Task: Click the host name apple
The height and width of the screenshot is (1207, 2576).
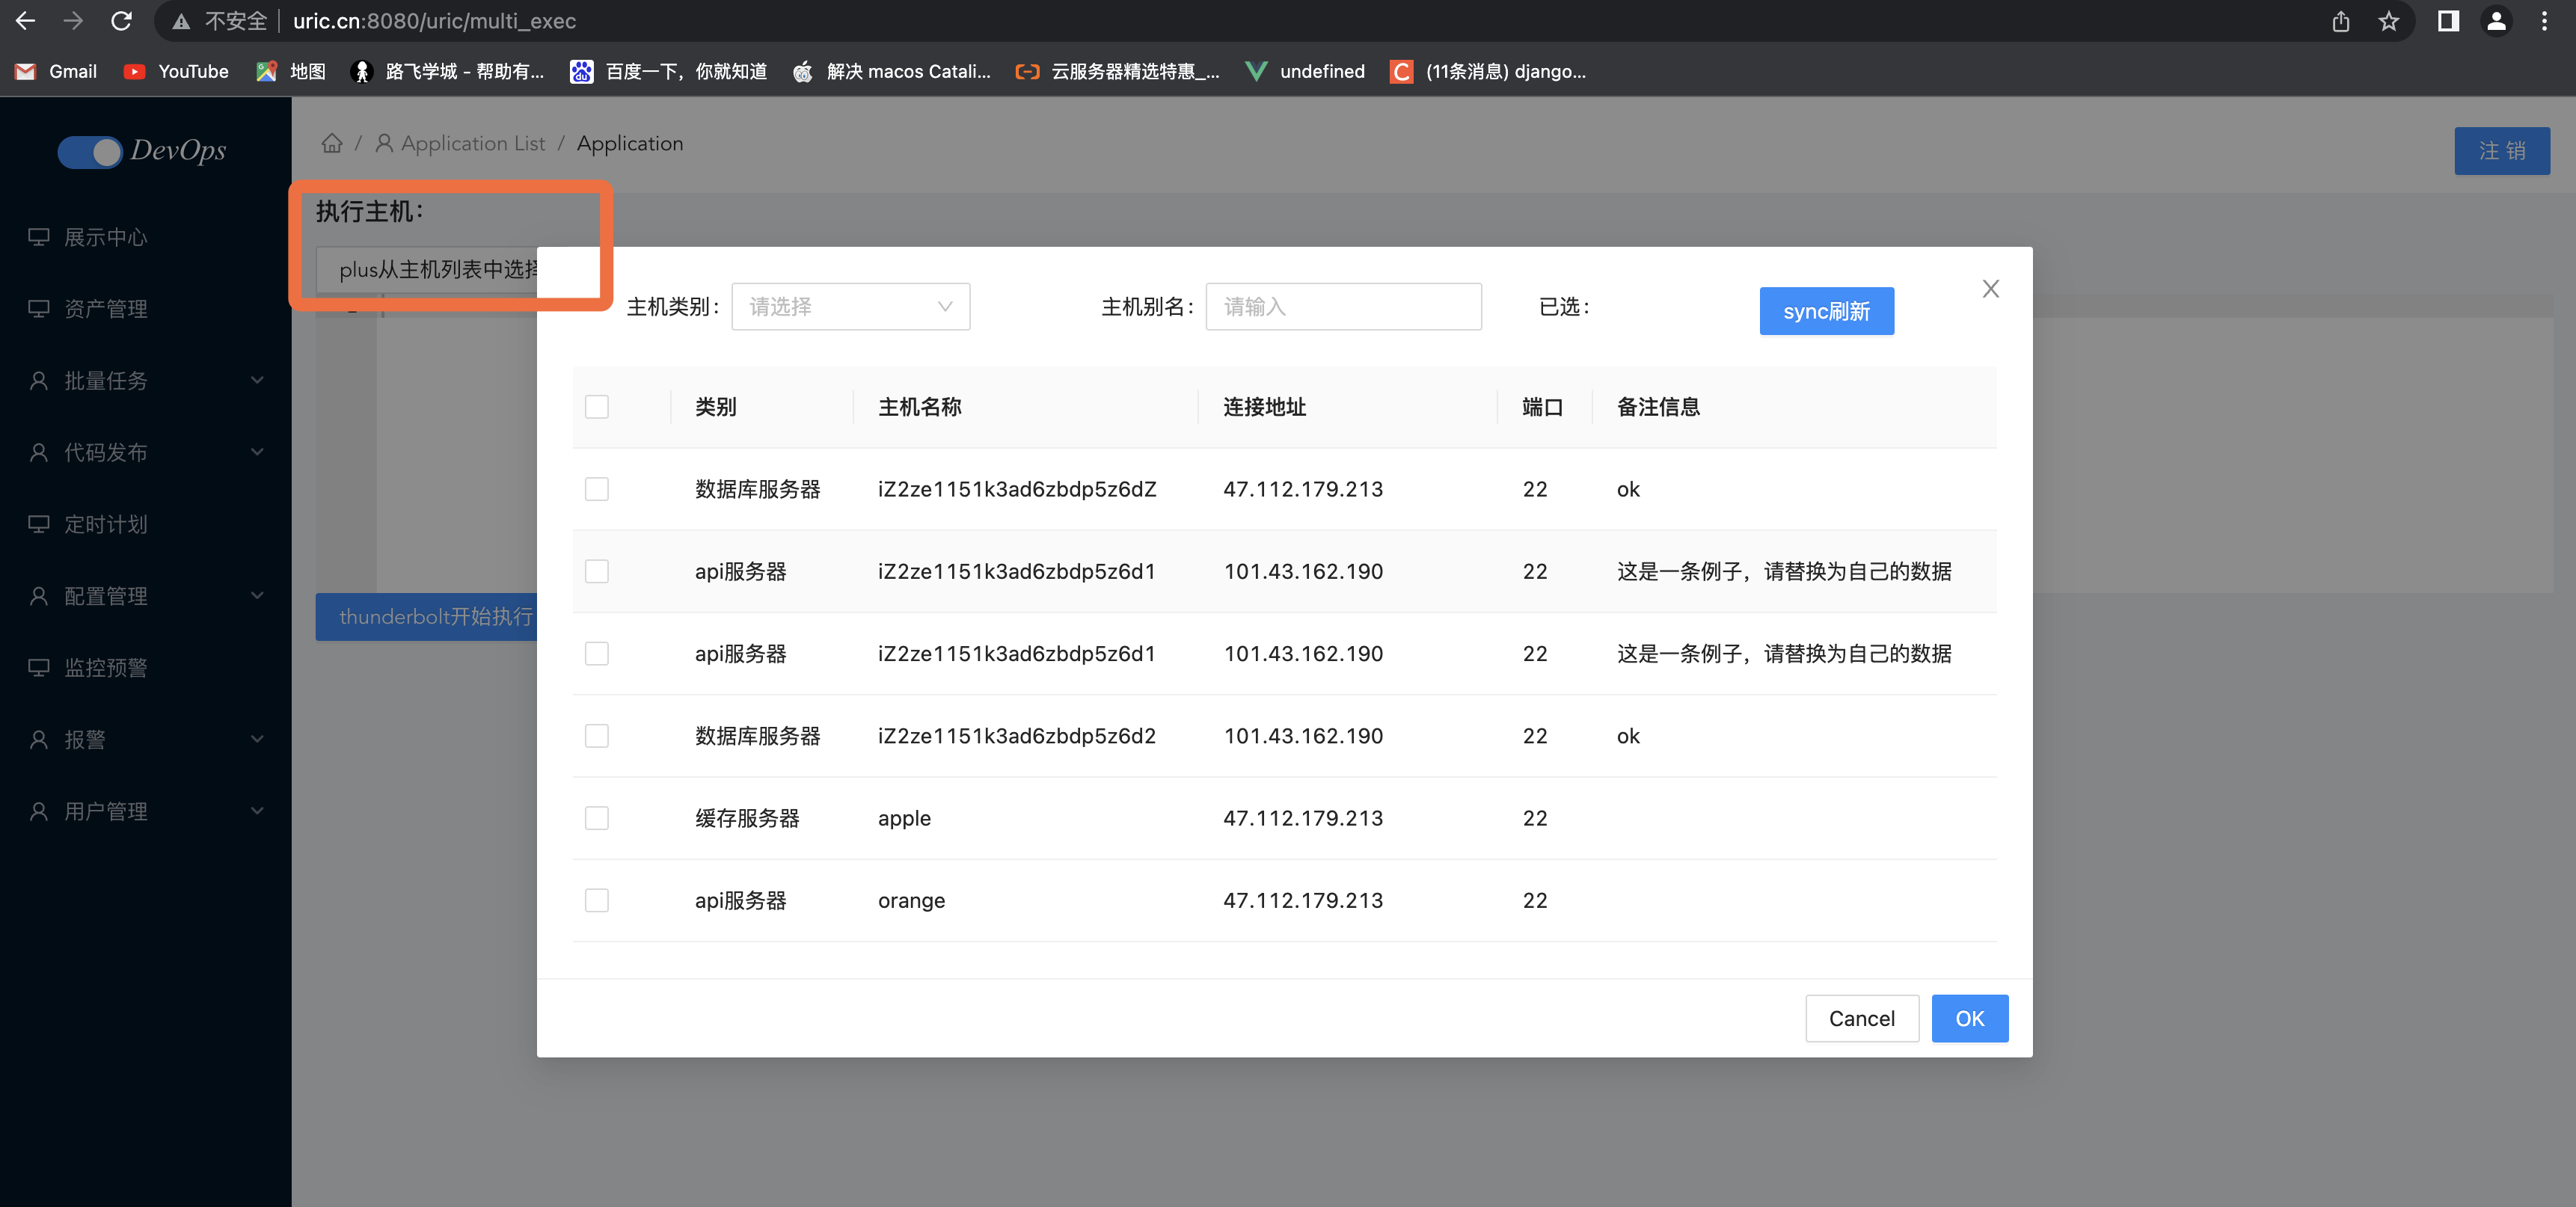Action: (x=904, y=818)
